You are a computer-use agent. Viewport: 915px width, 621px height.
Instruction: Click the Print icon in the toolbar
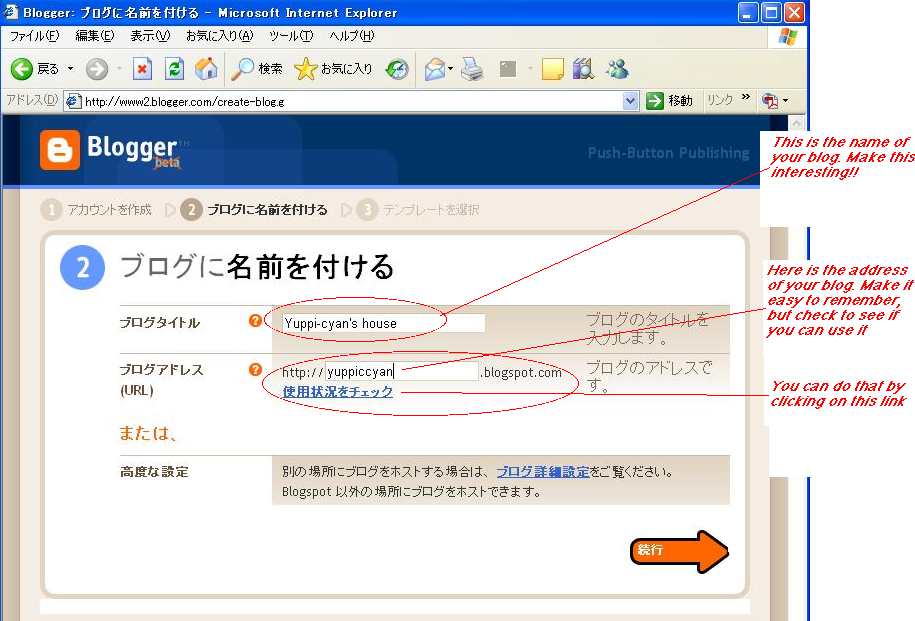(472, 69)
